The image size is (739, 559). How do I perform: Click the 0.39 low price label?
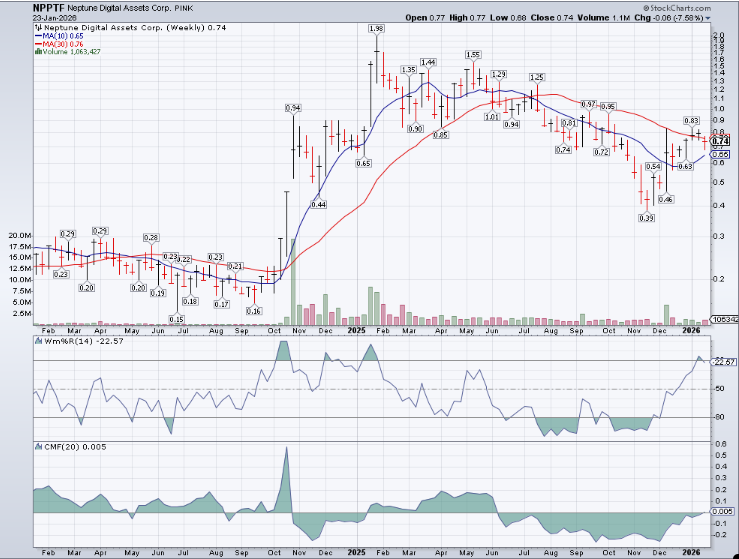tap(647, 218)
